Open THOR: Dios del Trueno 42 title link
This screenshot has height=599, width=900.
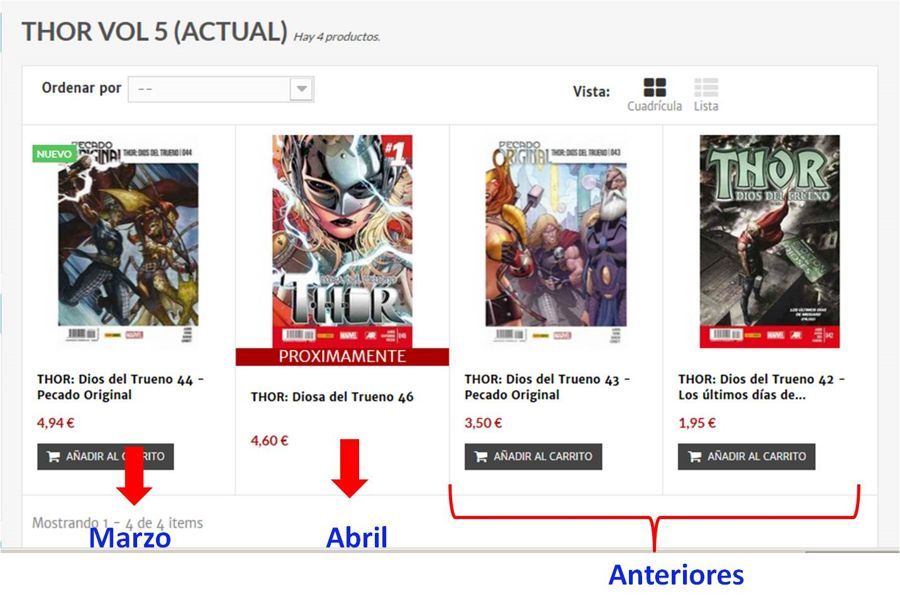[x=761, y=387]
